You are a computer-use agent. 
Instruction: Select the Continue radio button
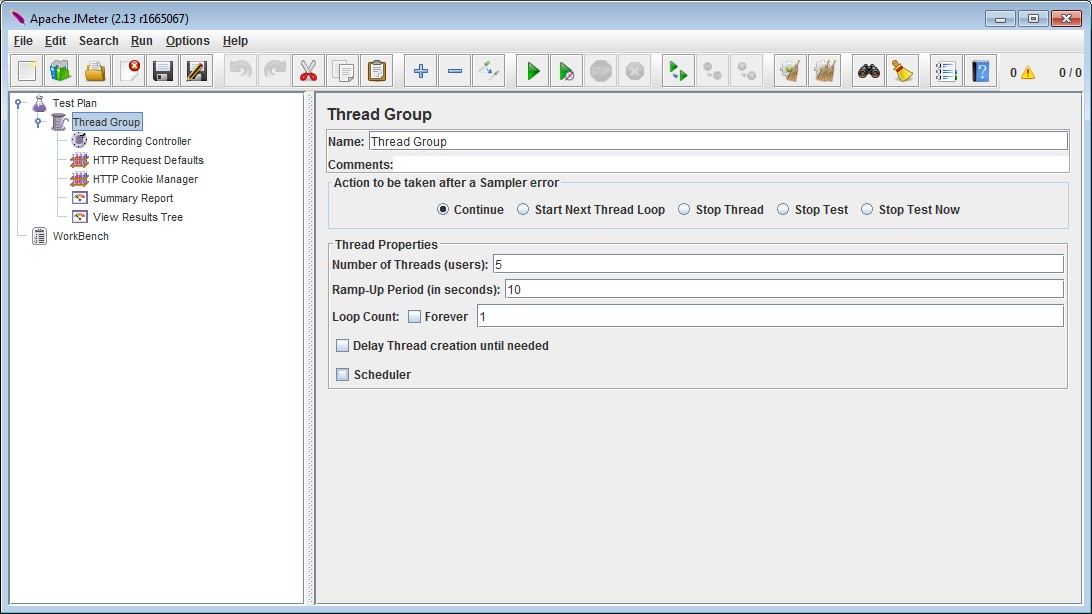click(443, 210)
